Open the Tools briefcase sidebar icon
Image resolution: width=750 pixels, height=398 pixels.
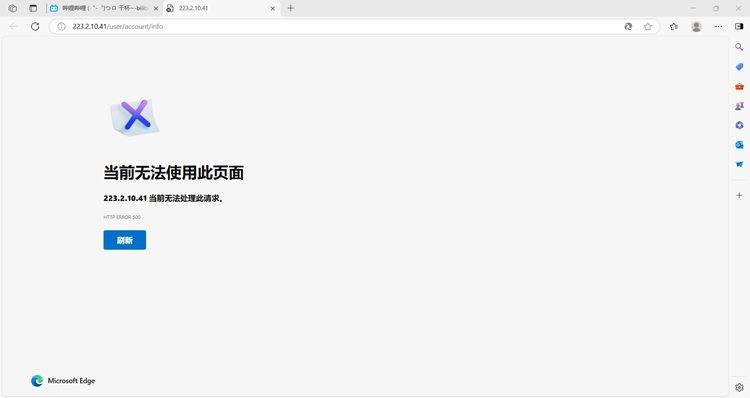click(739, 86)
